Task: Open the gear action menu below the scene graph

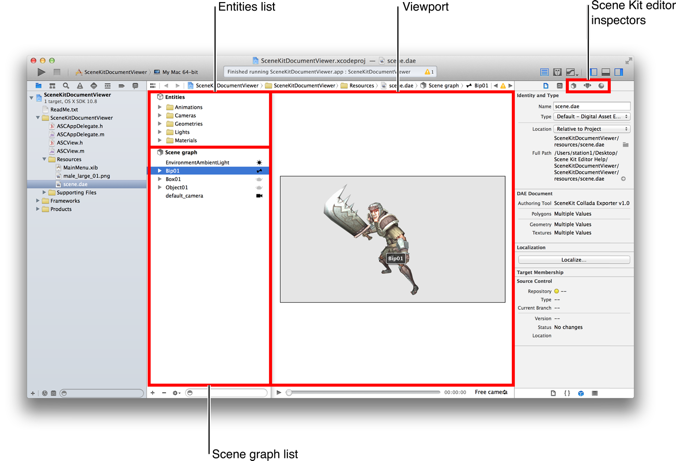Action: point(176,393)
